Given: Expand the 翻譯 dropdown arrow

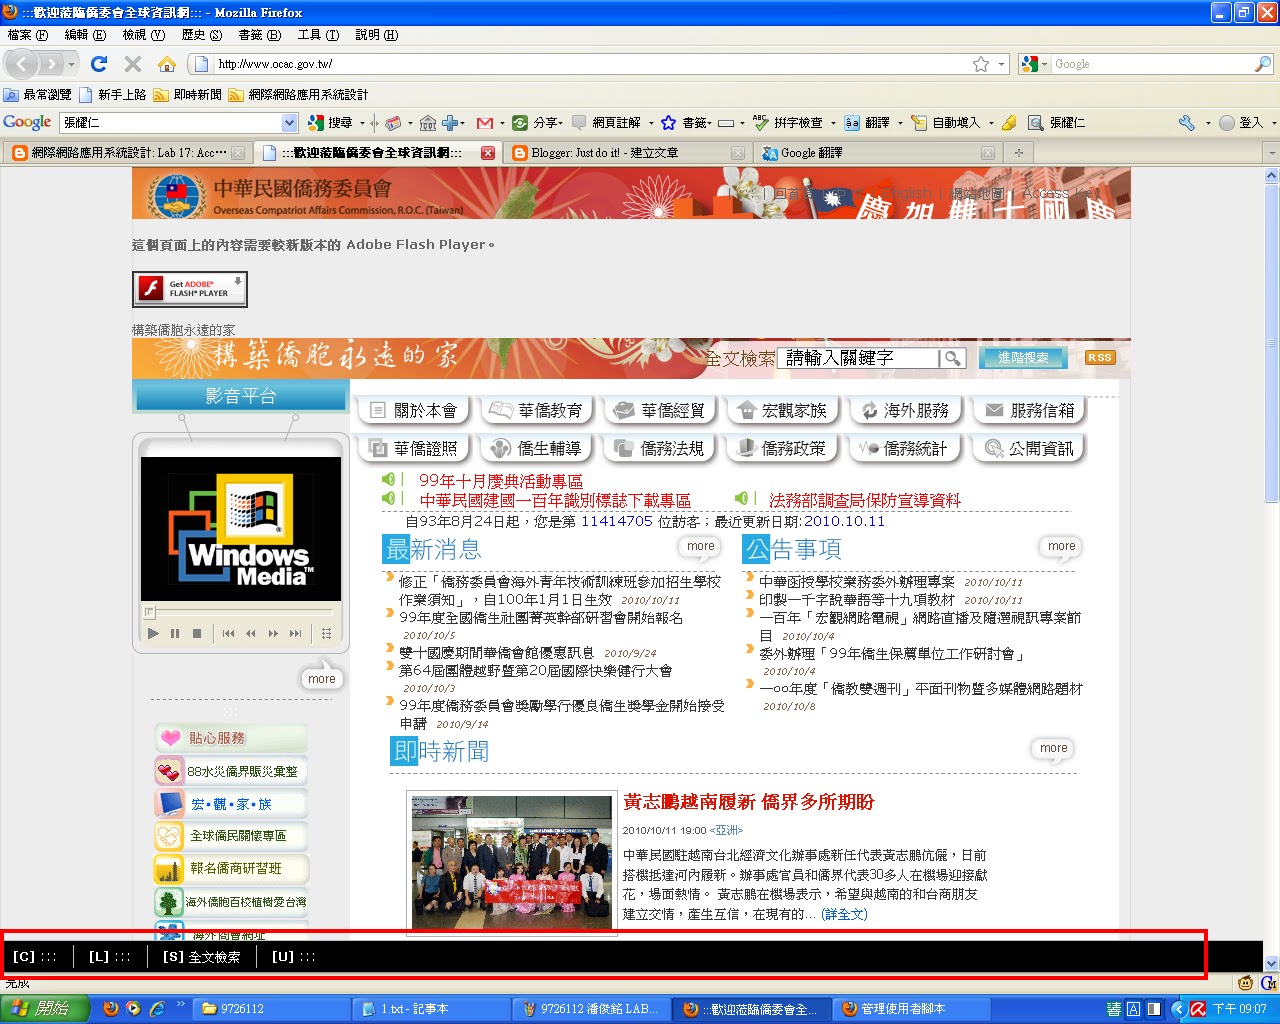Looking at the screenshot, I should [900, 123].
